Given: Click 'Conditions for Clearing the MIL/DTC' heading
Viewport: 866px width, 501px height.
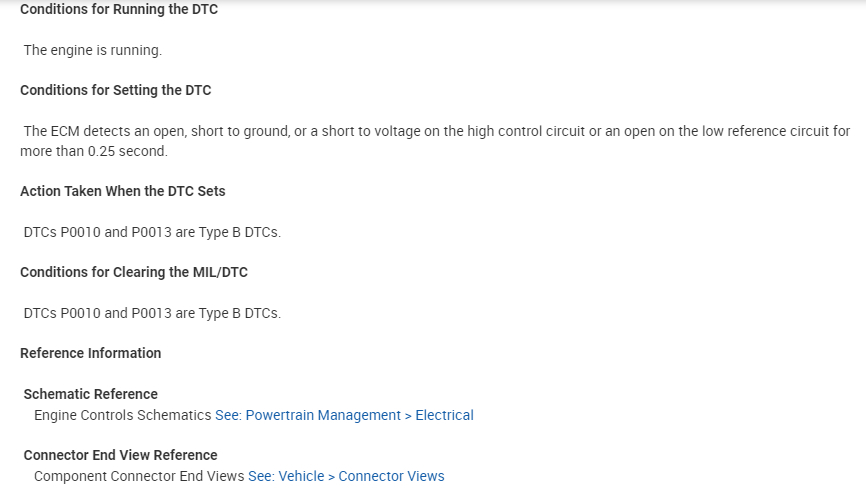Looking at the screenshot, I should (x=134, y=272).
